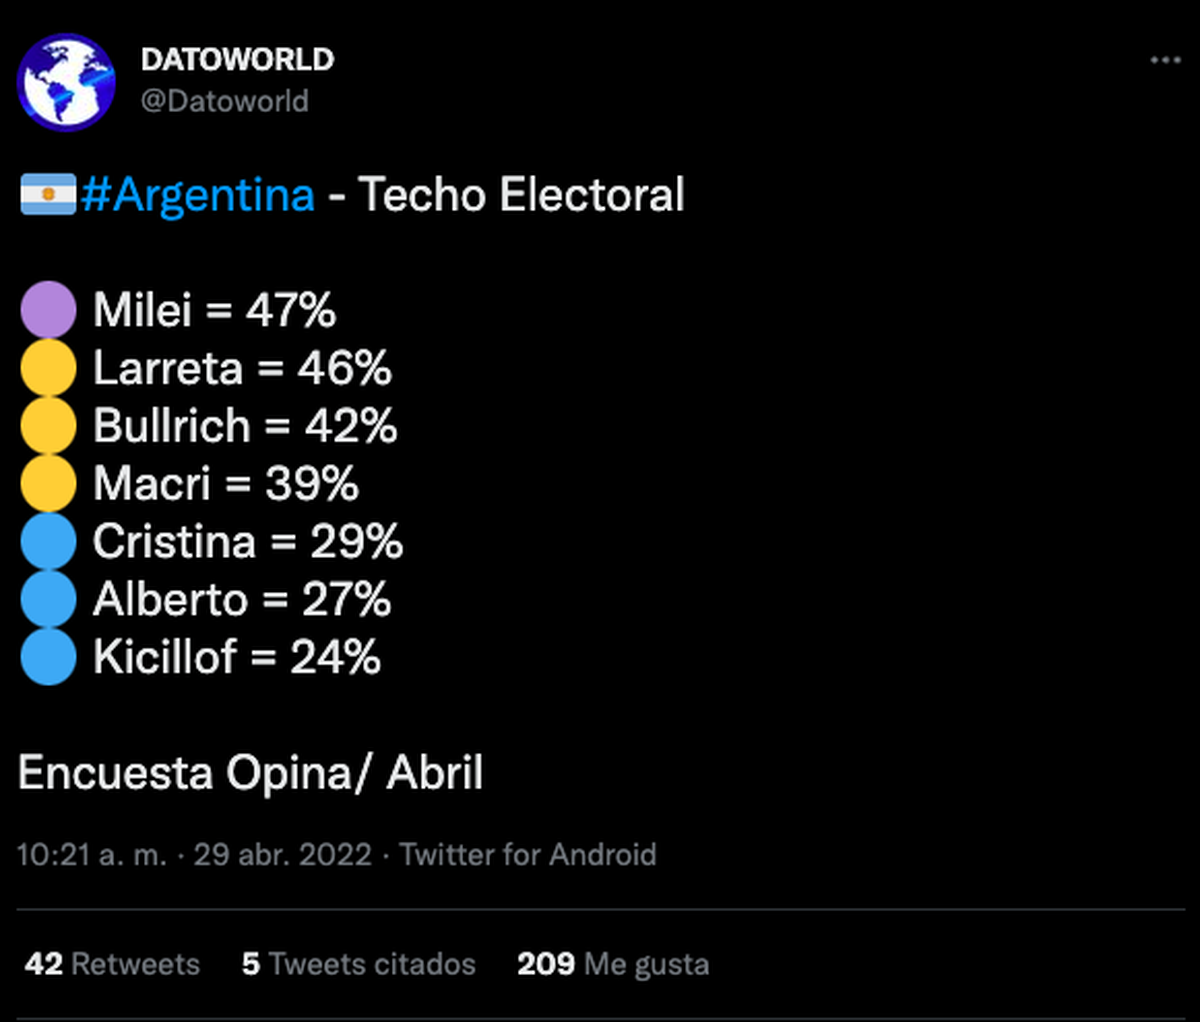Click the yellow circle beside Larreta
Image resolution: width=1200 pixels, height=1022 pixels.
tap(48, 367)
